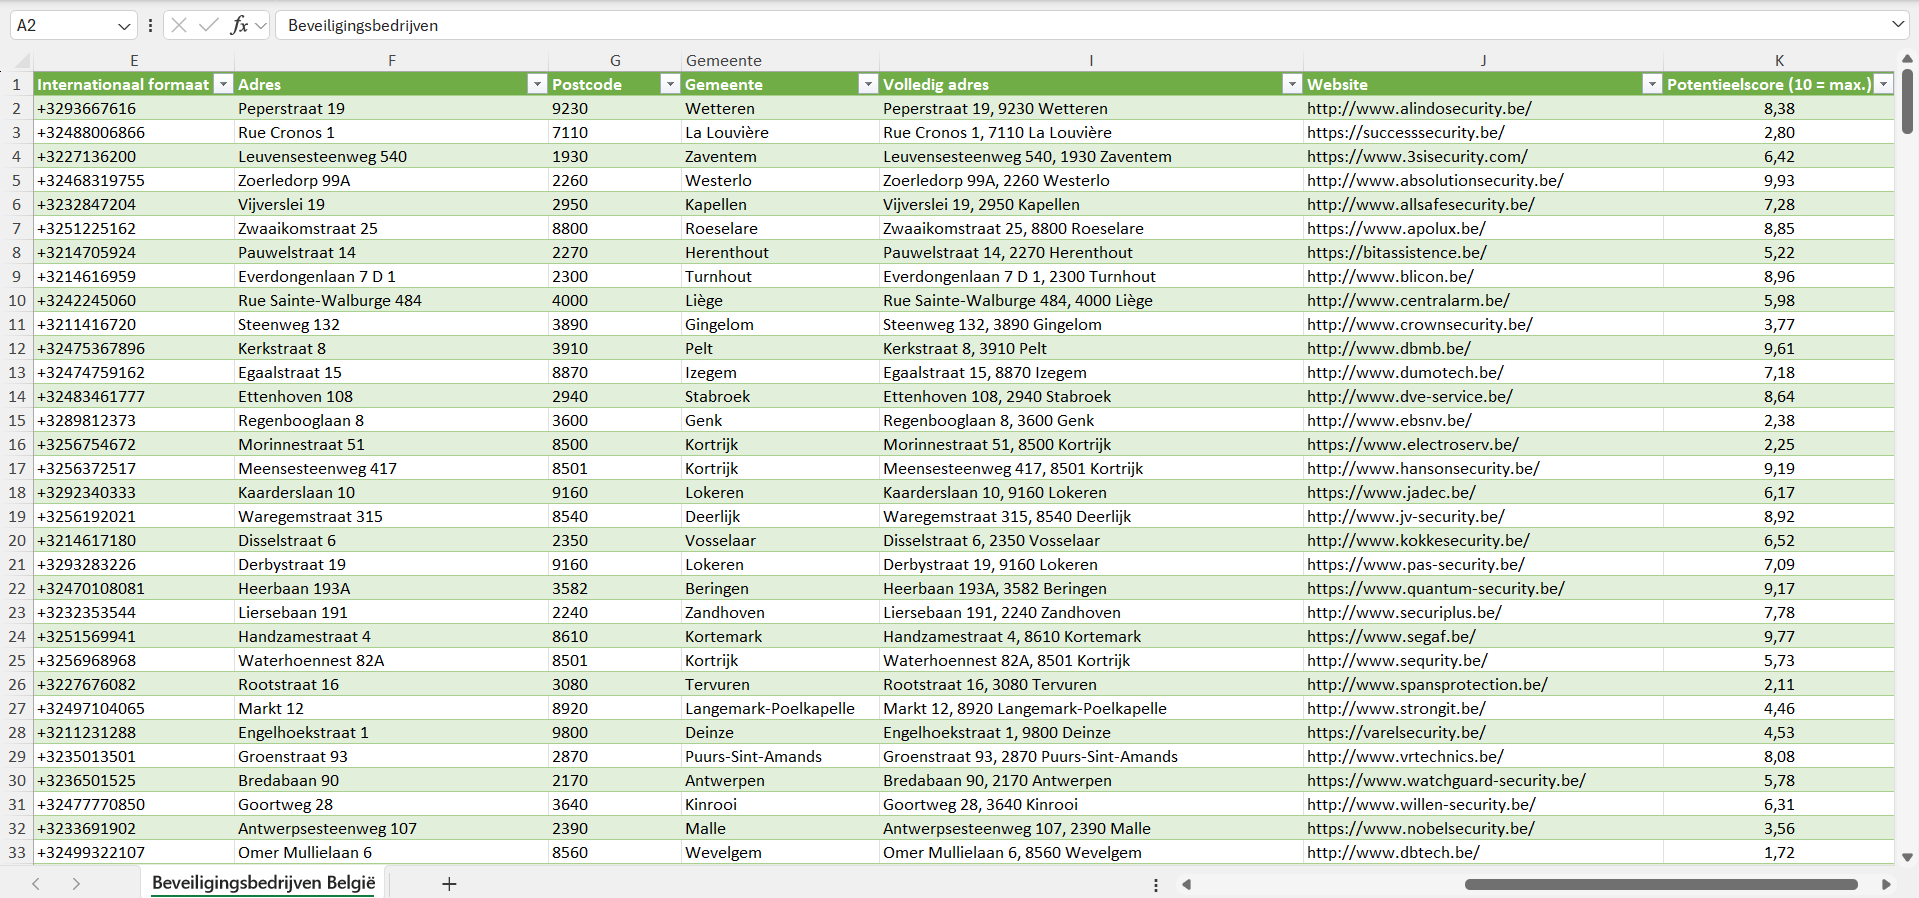Viewport: 1919px width, 898px height.
Task: Open the Gemeente column filter dropdown
Action: point(868,84)
